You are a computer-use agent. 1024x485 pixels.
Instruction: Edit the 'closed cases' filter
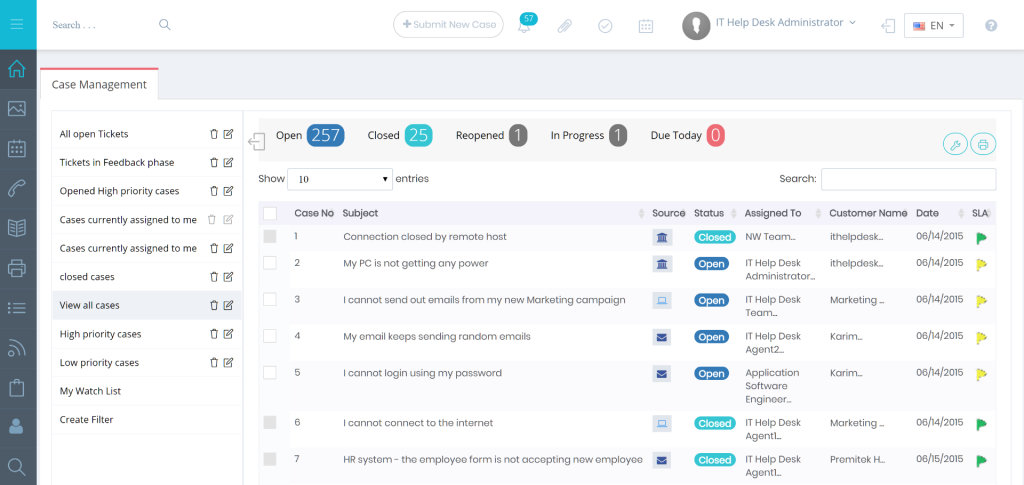(x=228, y=277)
